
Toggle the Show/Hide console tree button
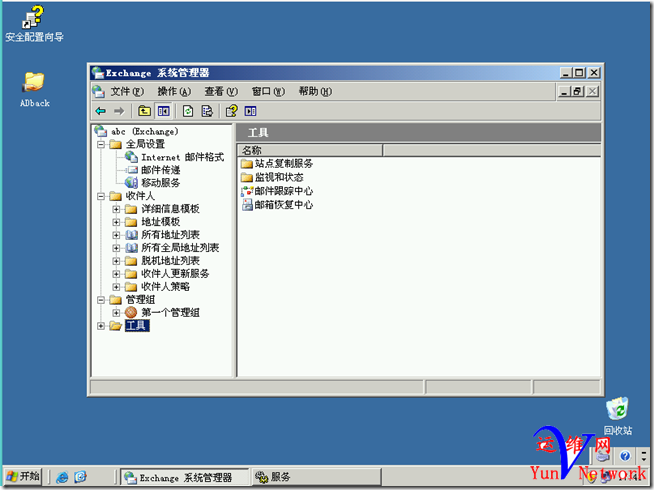(x=164, y=111)
